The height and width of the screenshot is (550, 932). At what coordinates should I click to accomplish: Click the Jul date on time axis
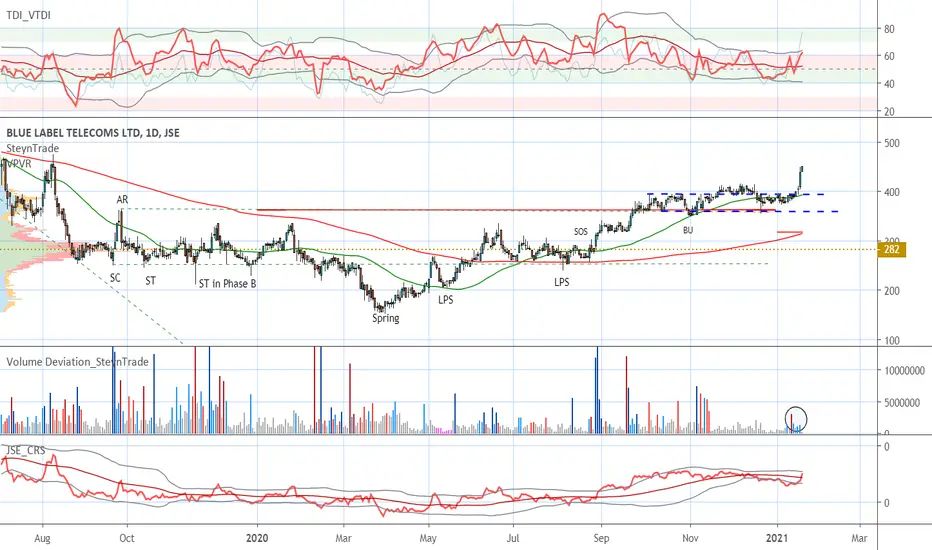click(x=513, y=539)
